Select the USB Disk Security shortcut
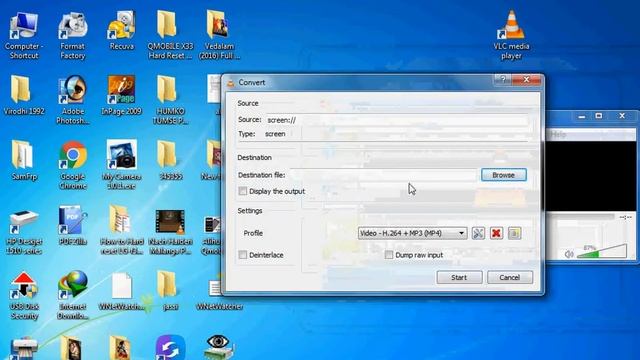640x360 pixels. 24,296
